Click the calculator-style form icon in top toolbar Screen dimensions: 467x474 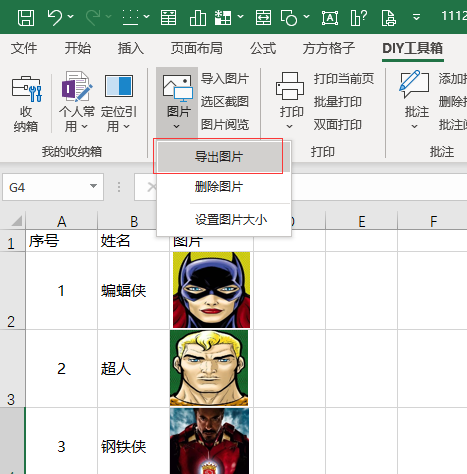click(x=168, y=17)
